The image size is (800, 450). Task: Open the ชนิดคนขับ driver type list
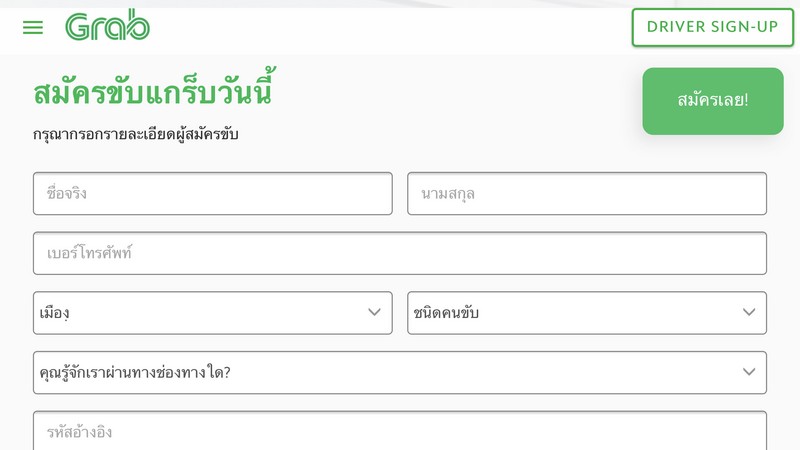click(x=570, y=313)
